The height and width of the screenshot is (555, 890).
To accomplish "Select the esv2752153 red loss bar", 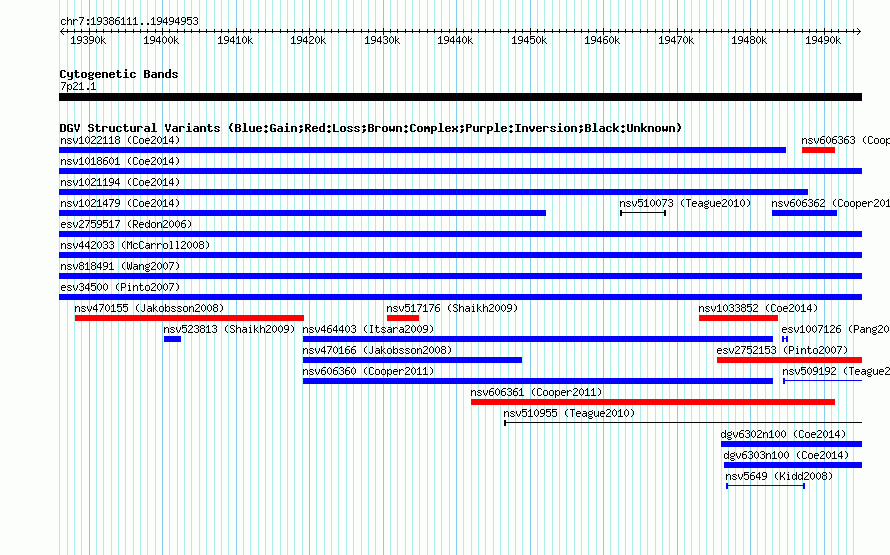I will (x=790, y=360).
